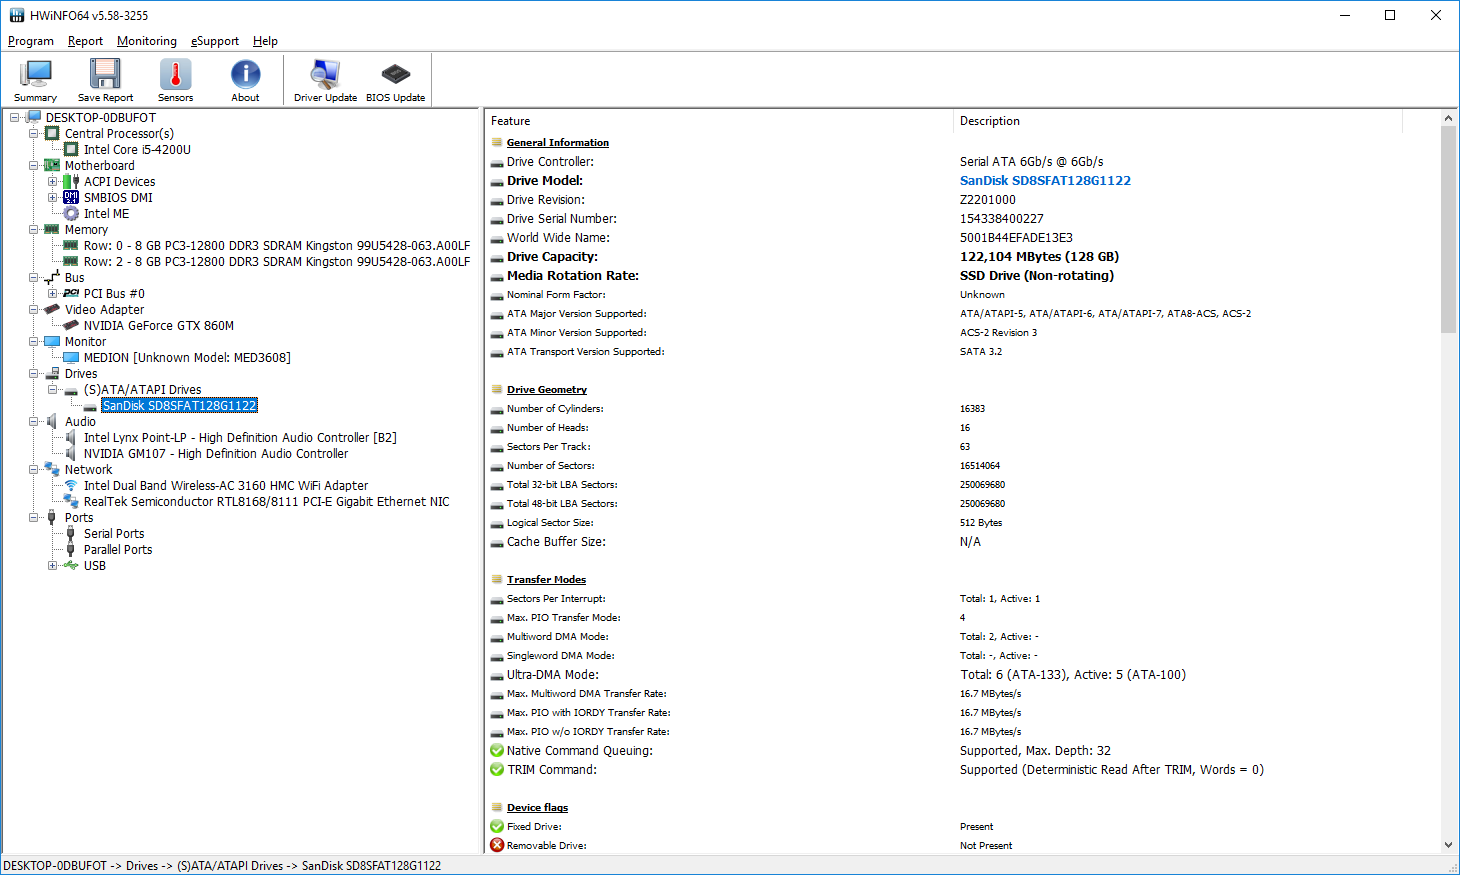Select the Ports tree node
Image resolution: width=1460 pixels, height=875 pixels.
click(x=79, y=517)
